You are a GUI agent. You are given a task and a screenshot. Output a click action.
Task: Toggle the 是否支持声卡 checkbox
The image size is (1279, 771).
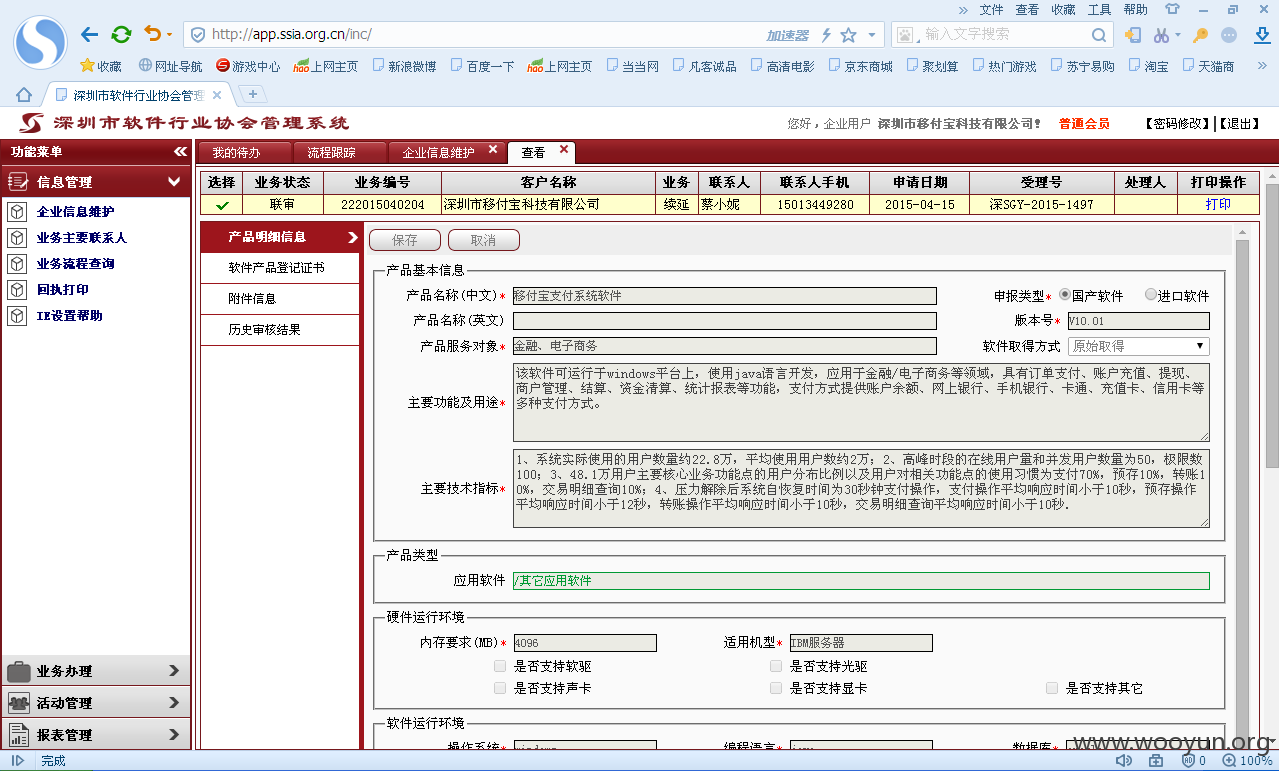[500, 688]
